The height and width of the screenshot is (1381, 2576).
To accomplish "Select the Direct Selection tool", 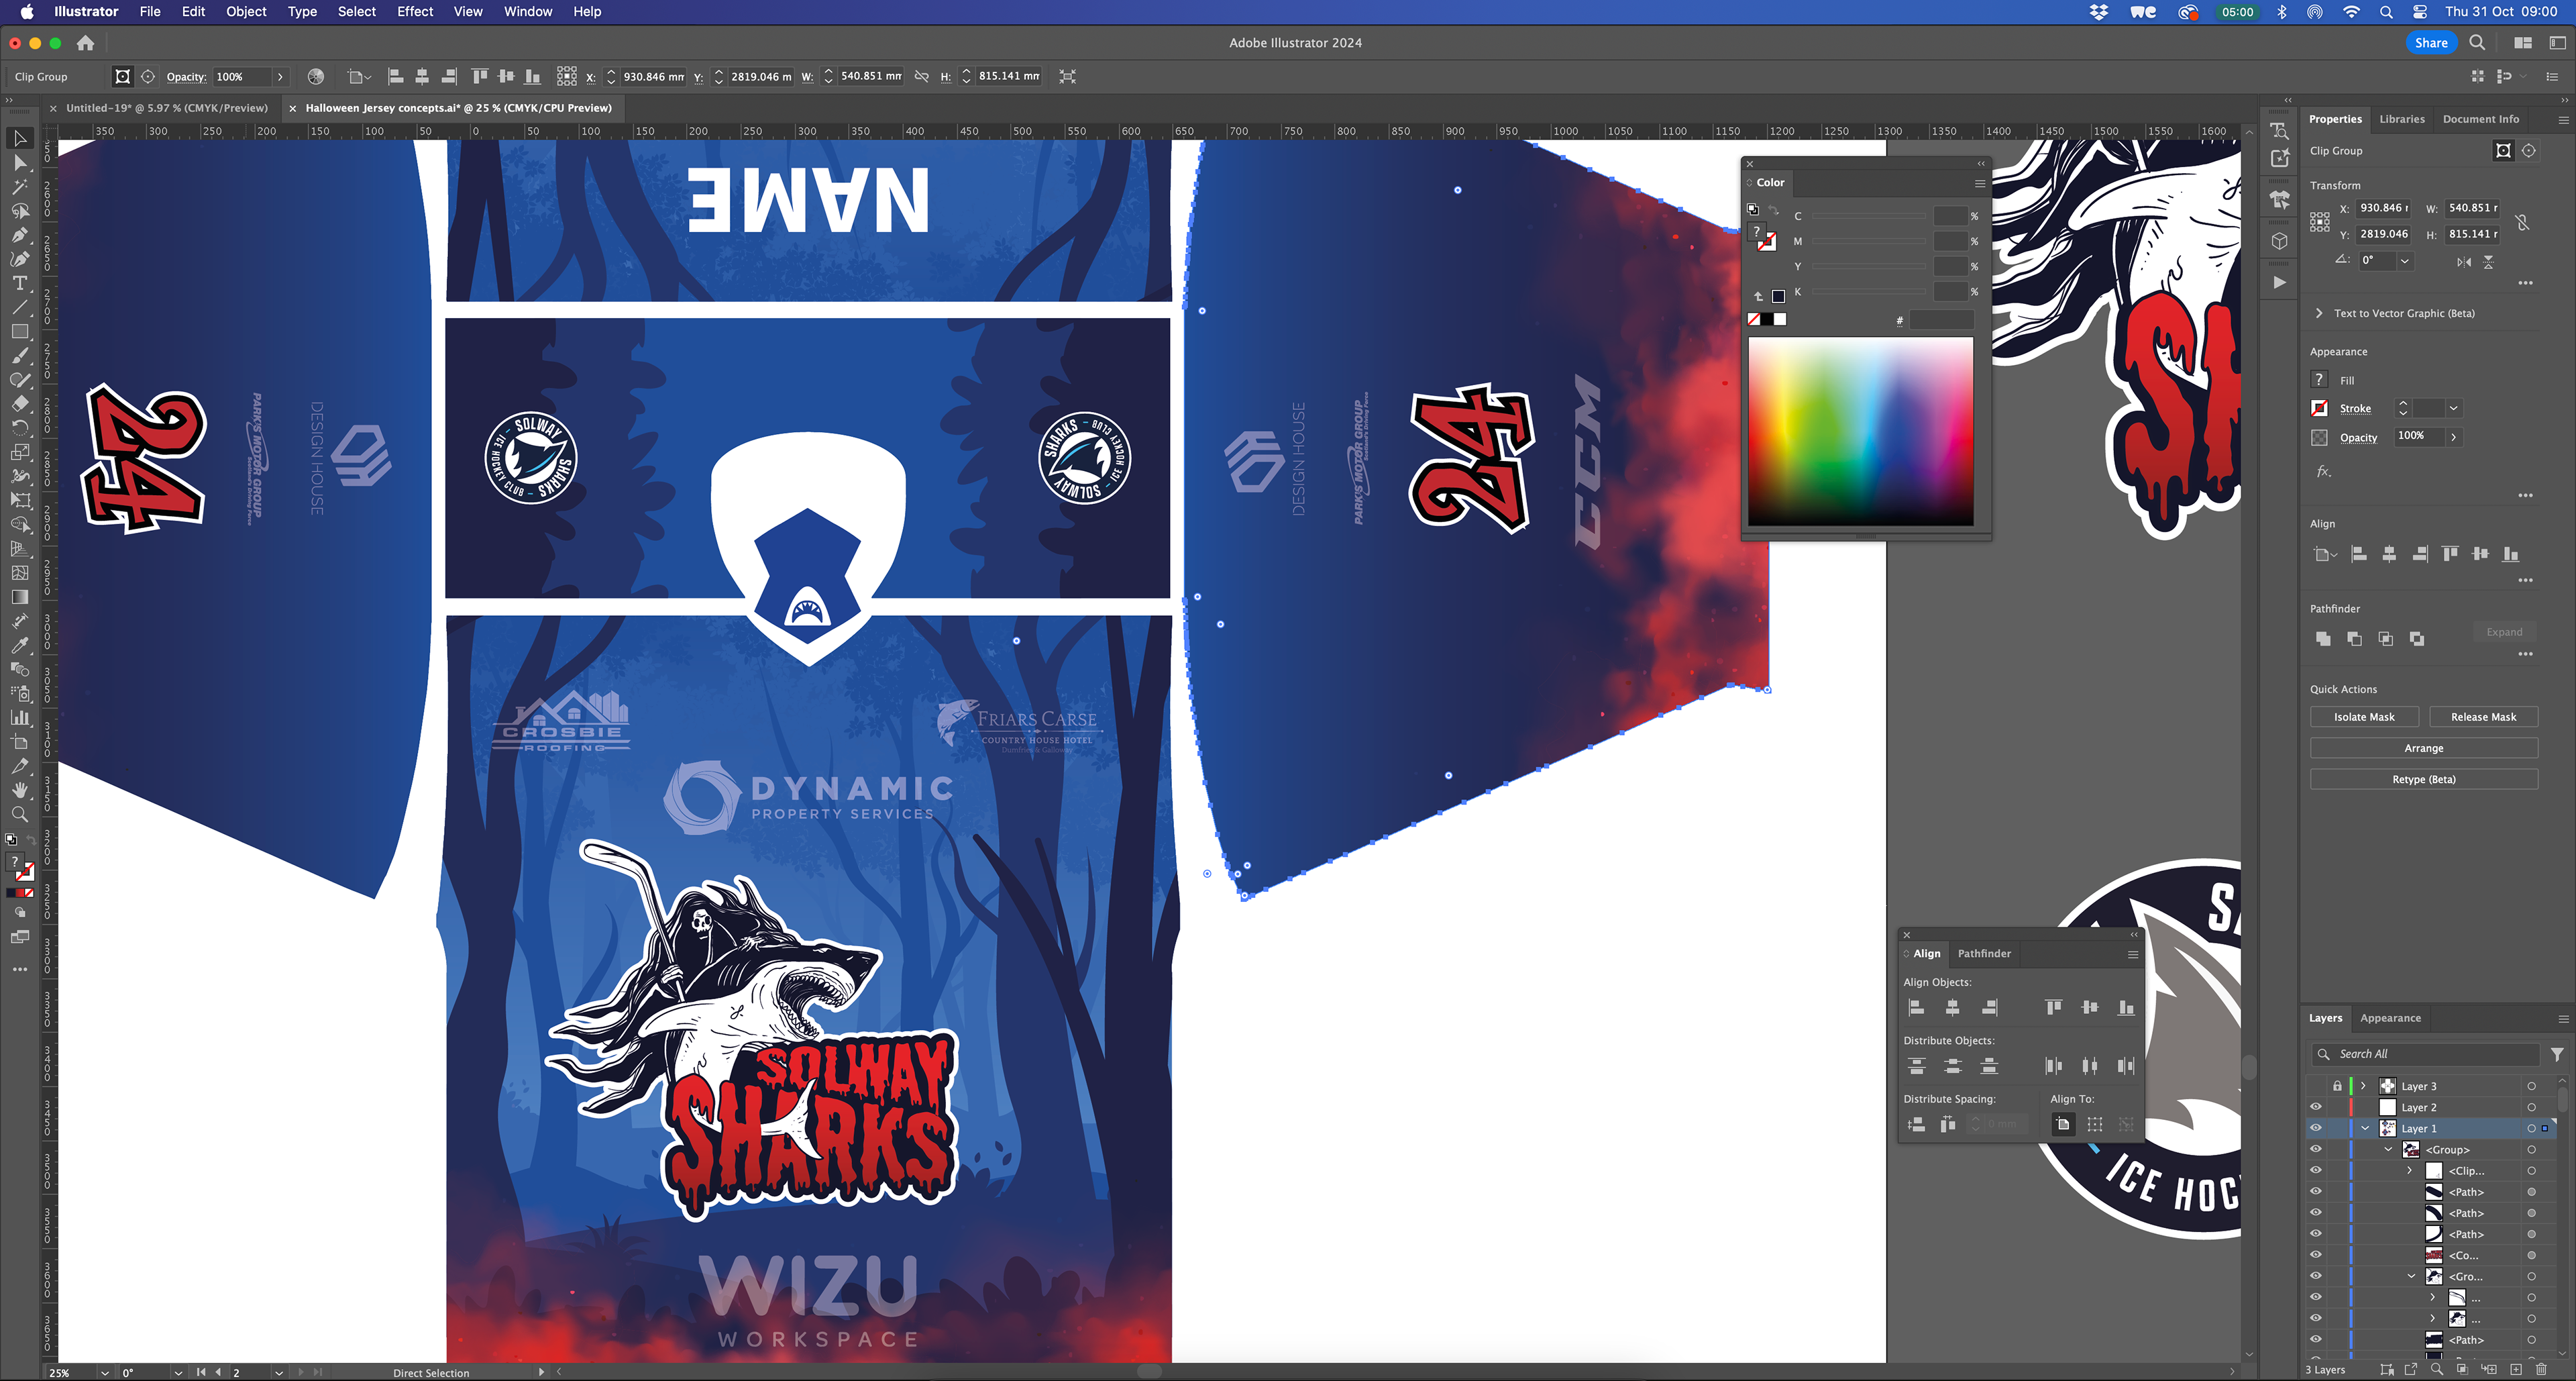I will tap(19, 163).
